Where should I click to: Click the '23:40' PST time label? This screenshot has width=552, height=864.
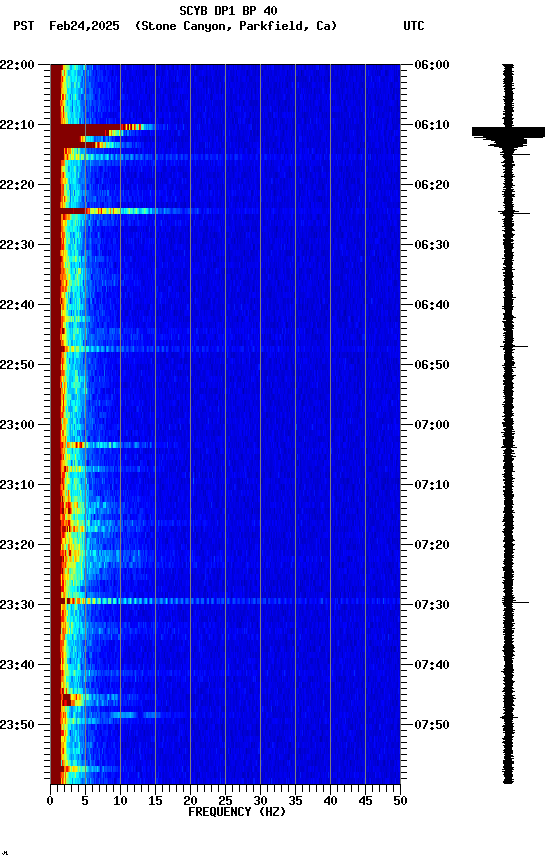tap(17, 666)
